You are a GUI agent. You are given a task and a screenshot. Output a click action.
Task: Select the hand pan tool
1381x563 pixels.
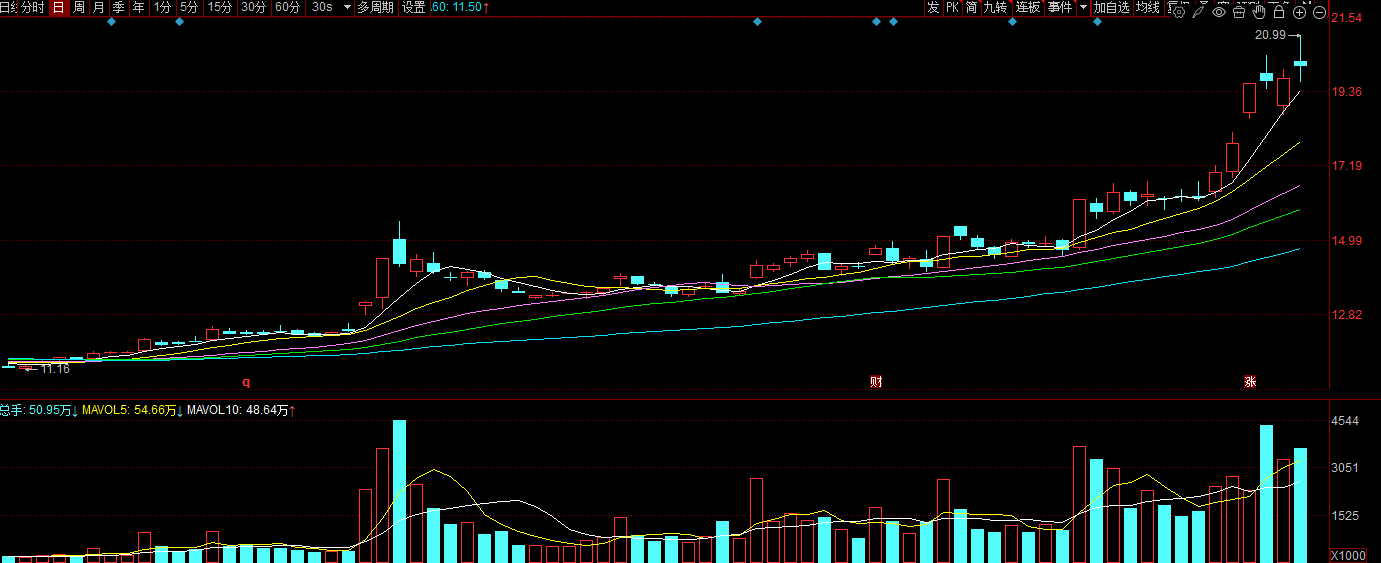[1259, 12]
